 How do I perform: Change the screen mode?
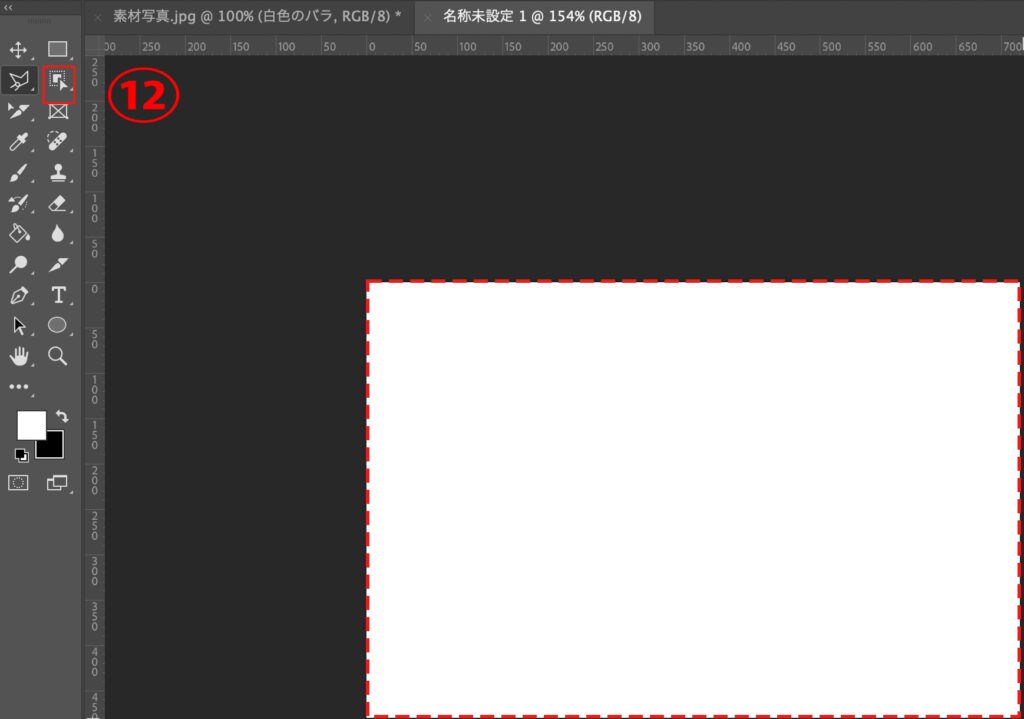coord(57,483)
